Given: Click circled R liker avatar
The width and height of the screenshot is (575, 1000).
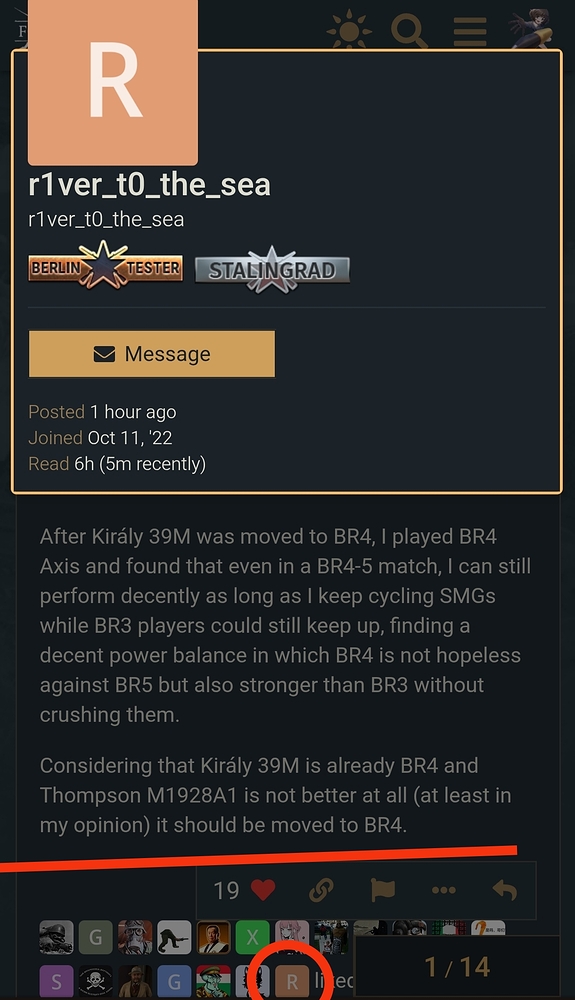Looking at the screenshot, I should click(x=292, y=982).
